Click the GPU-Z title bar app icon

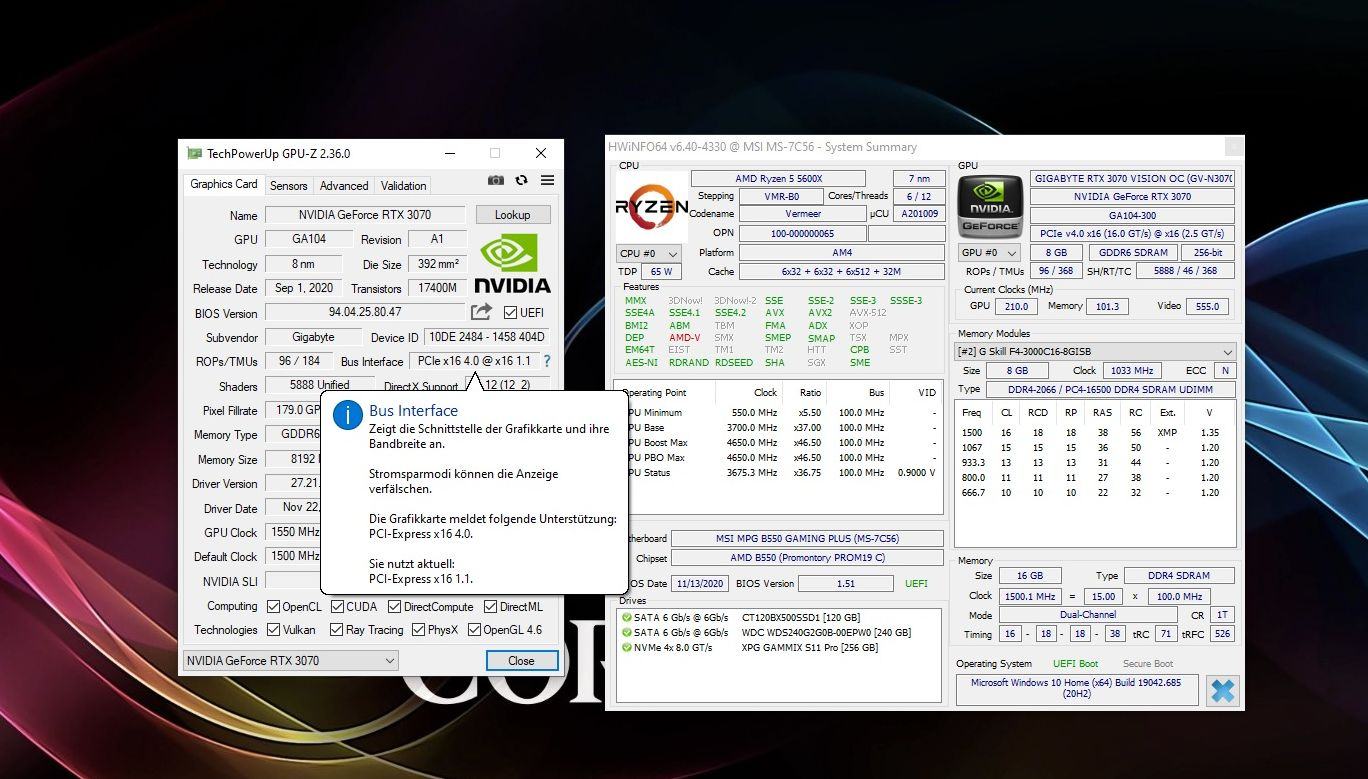coord(194,153)
